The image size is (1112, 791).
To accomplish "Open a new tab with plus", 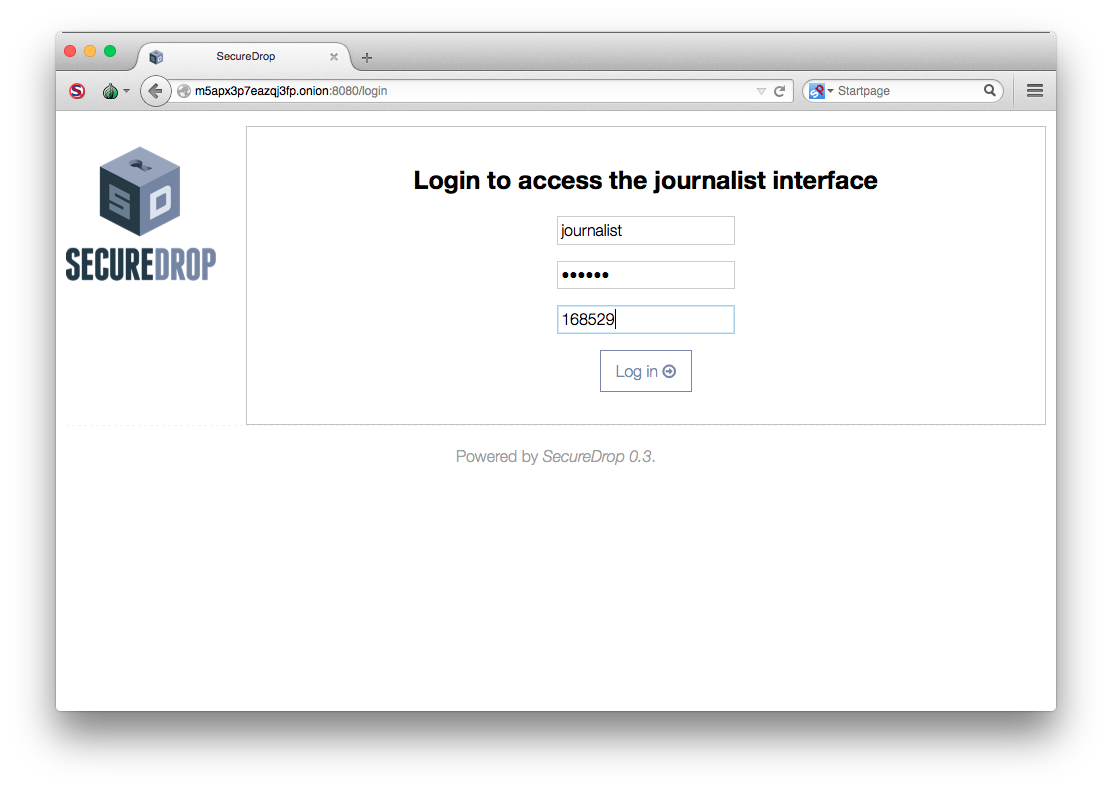I will pyautogui.click(x=367, y=57).
